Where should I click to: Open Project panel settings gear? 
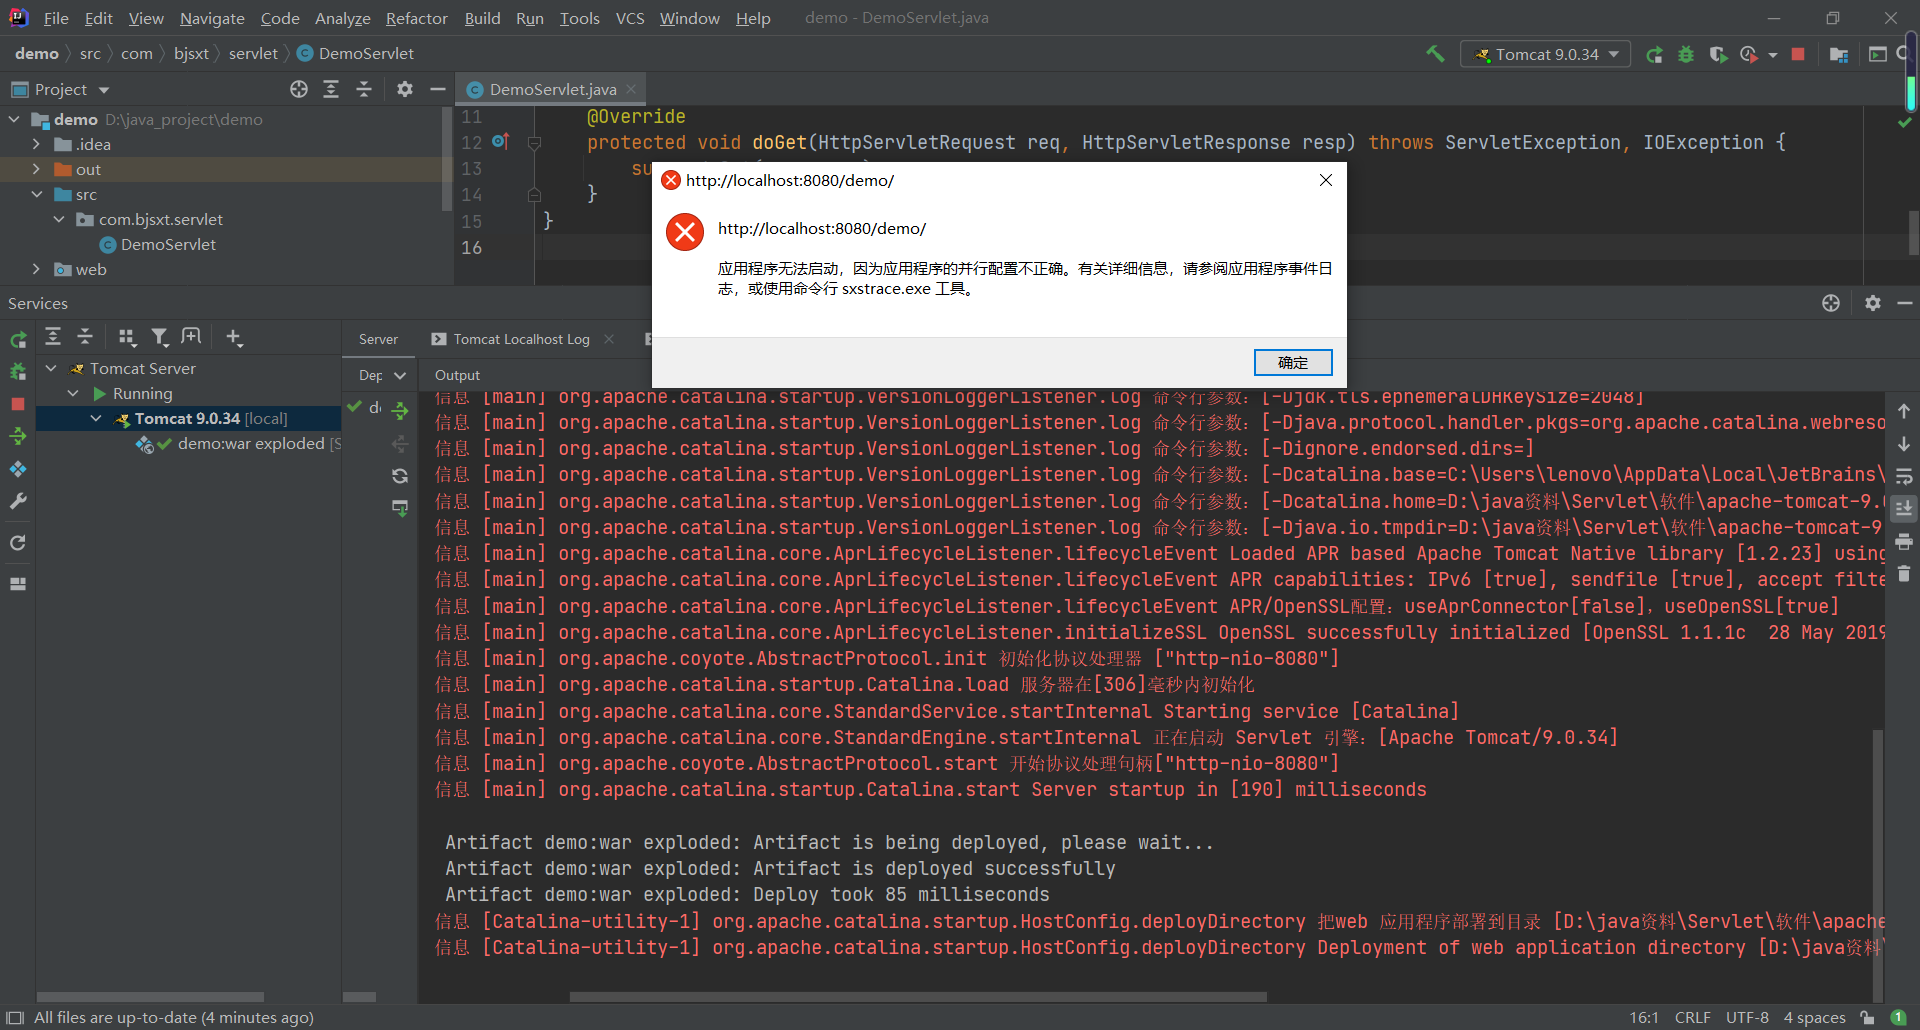pyautogui.click(x=404, y=89)
